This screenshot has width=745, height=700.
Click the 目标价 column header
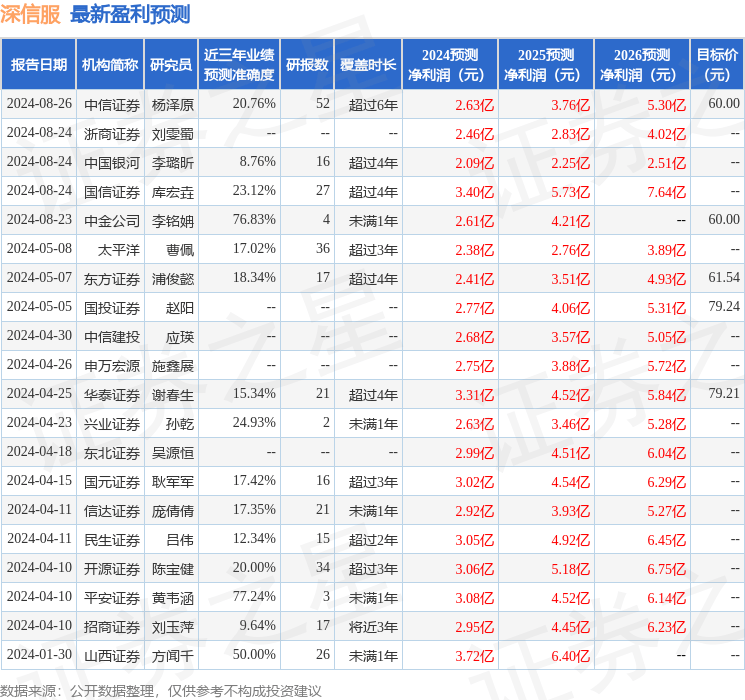click(717, 65)
